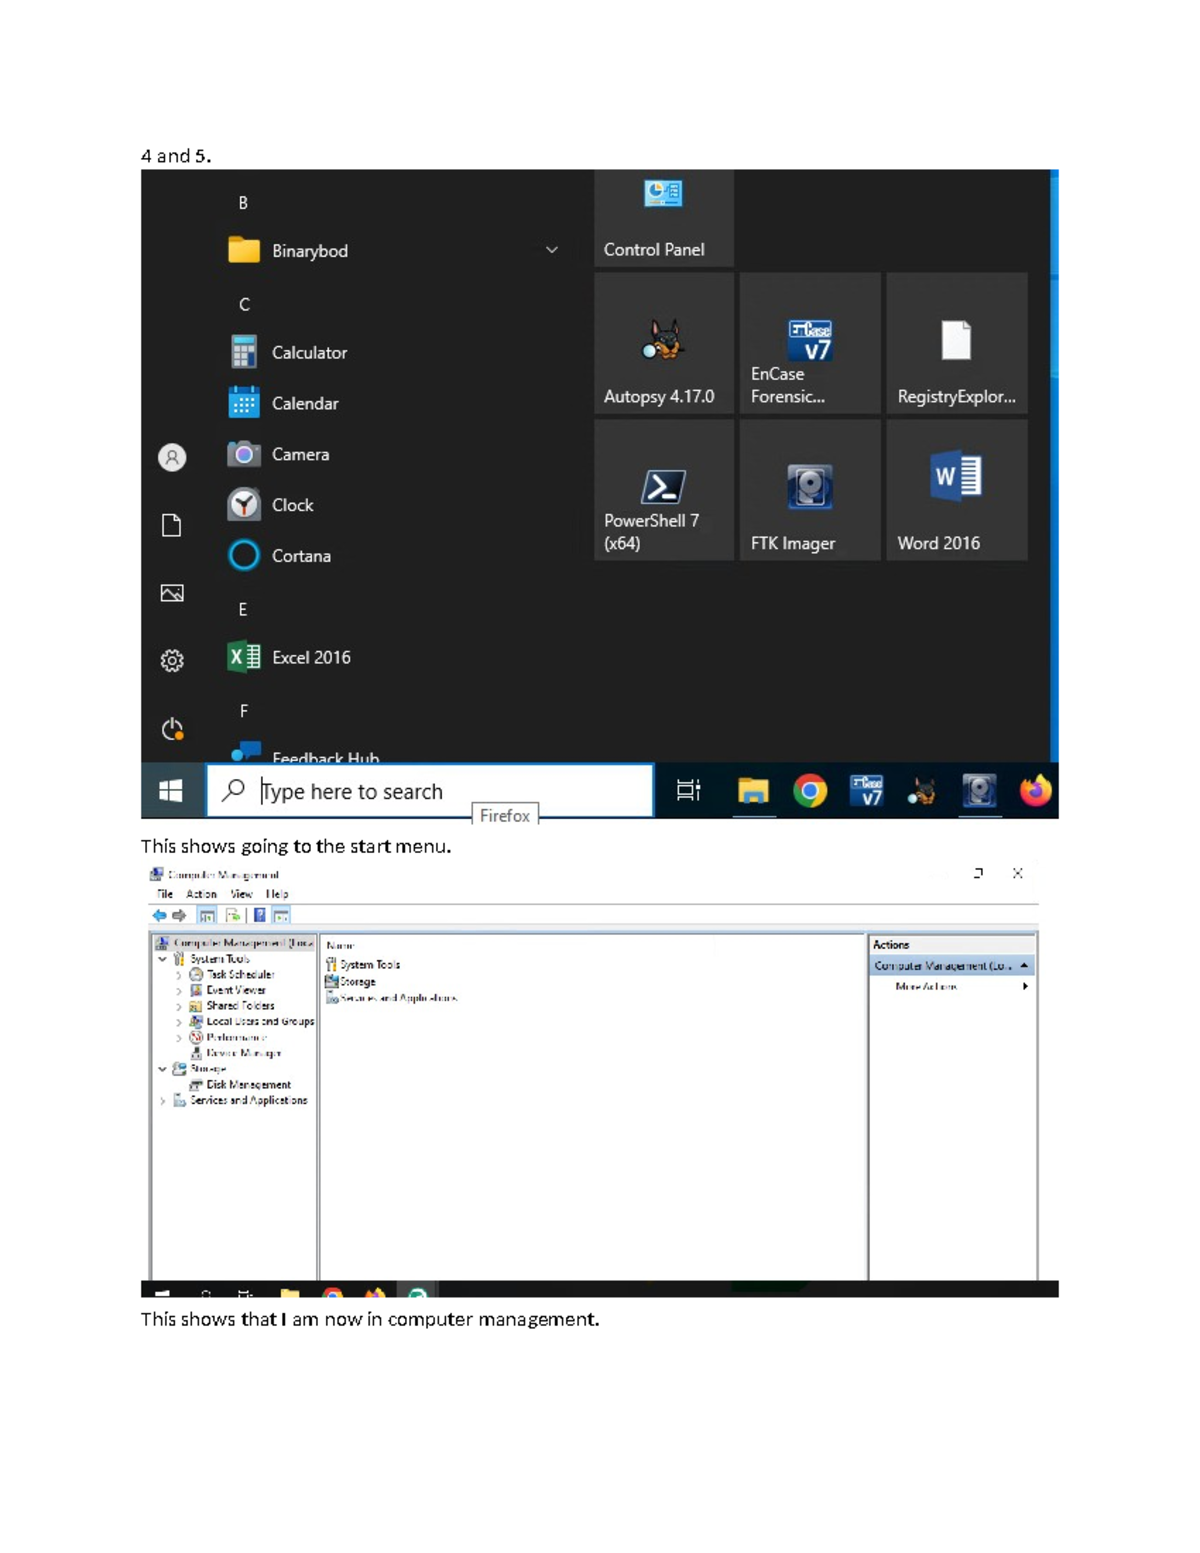Launch the PowerShell 7 (x64) tile

(x=664, y=490)
